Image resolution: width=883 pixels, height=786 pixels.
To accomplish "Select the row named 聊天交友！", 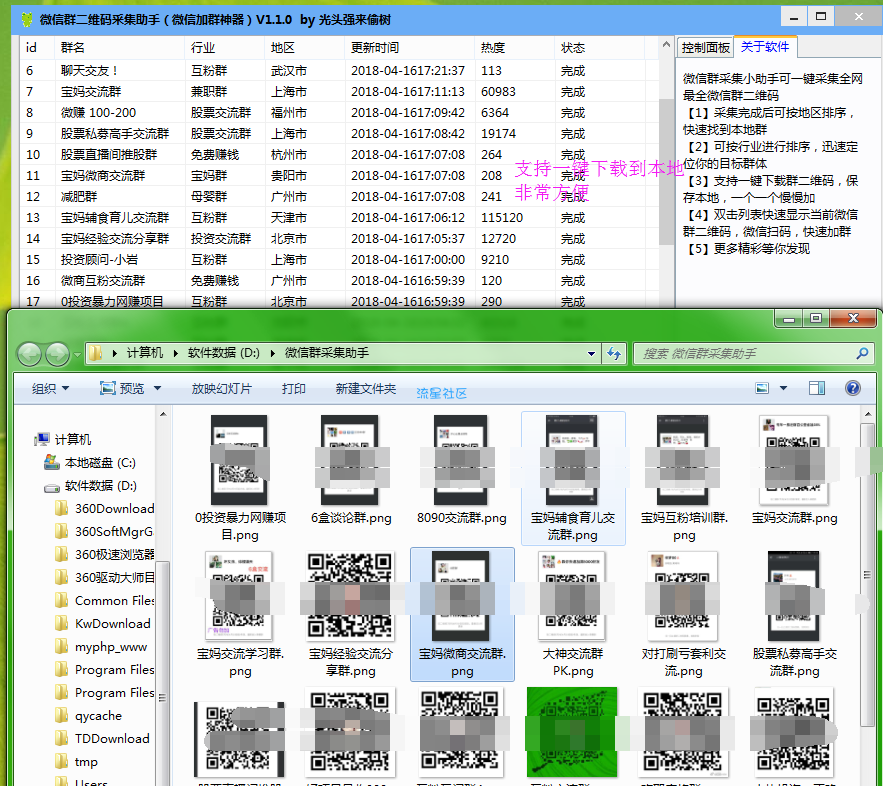I will tap(340, 71).
